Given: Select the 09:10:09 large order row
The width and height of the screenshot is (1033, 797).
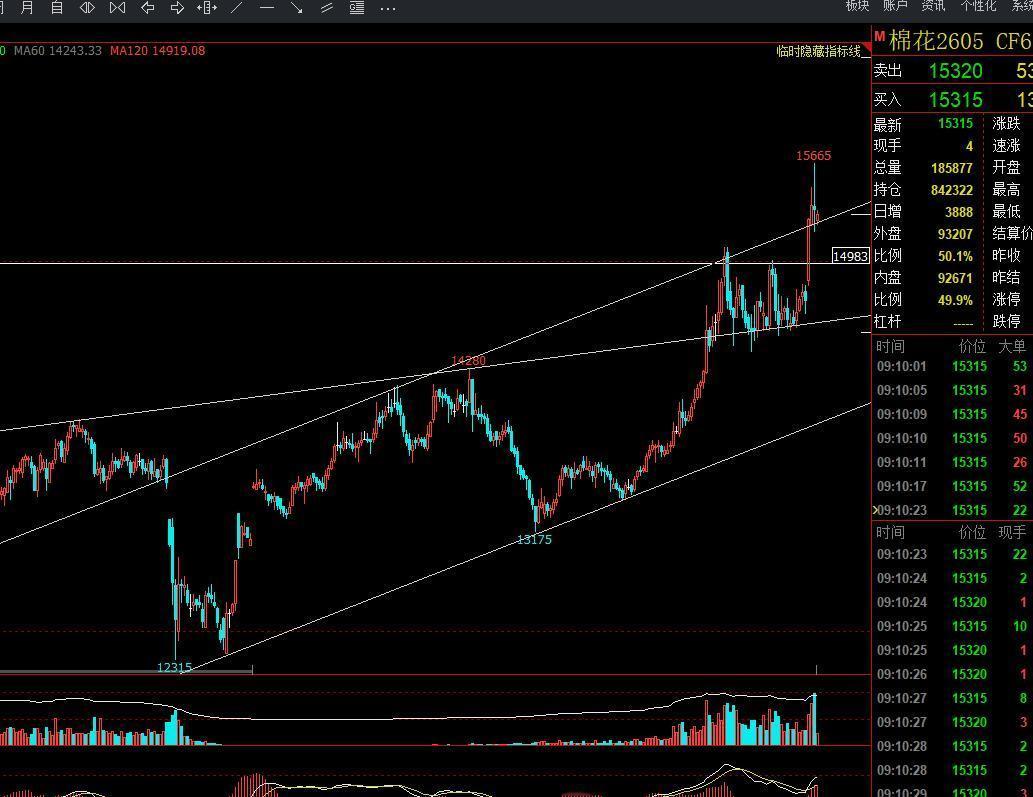Looking at the screenshot, I should point(952,414).
